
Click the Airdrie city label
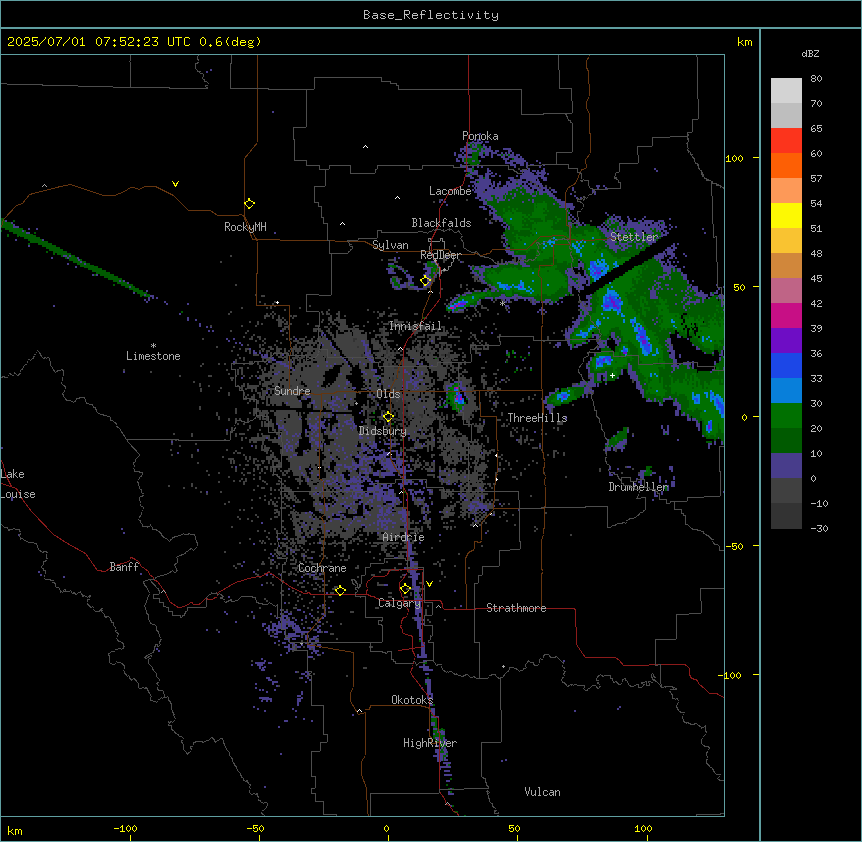pos(404,537)
